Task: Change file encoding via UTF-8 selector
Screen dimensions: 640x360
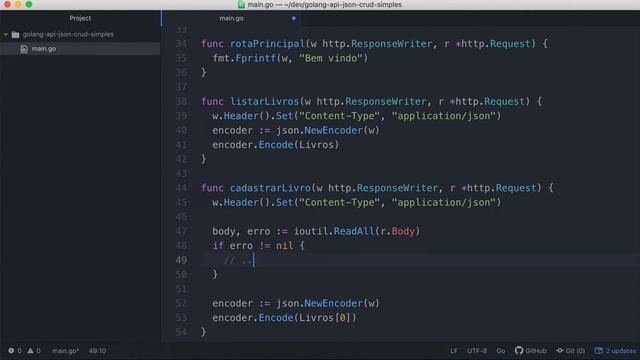Action: pyautogui.click(x=477, y=351)
